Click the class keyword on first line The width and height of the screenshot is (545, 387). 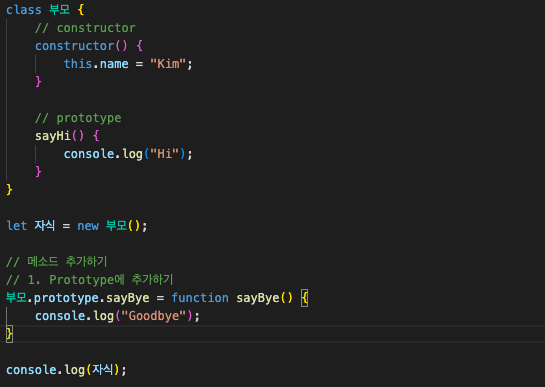point(24,10)
